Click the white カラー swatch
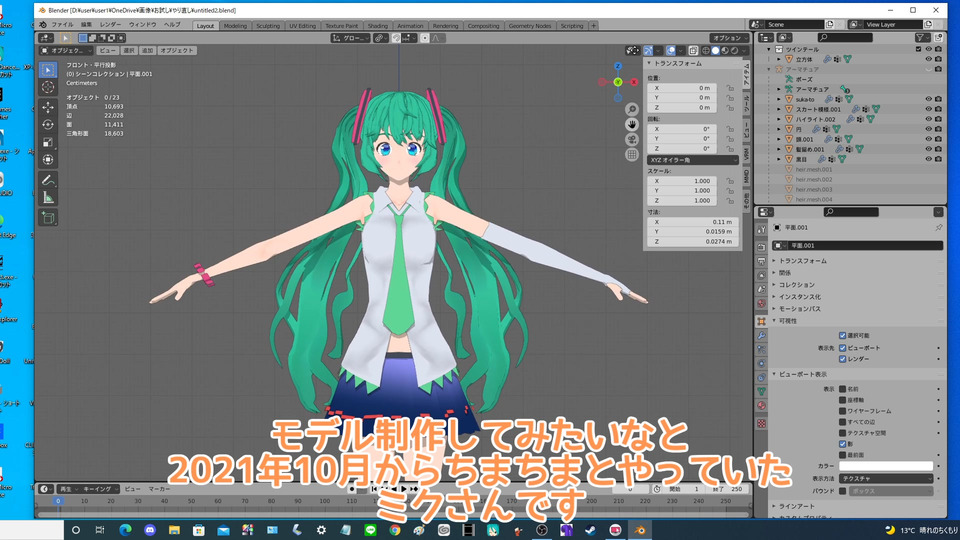 click(x=886, y=466)
